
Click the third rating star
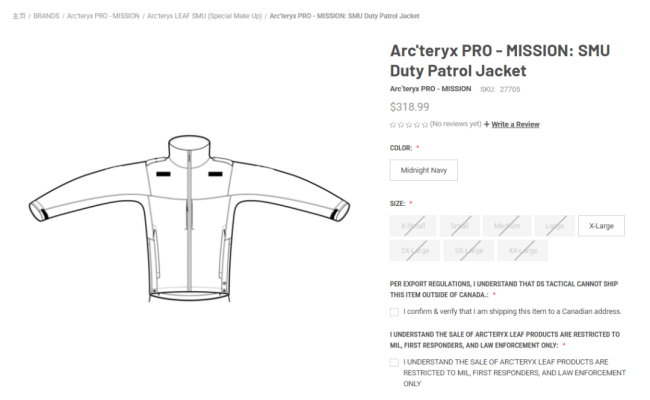(x=409, y=125)
